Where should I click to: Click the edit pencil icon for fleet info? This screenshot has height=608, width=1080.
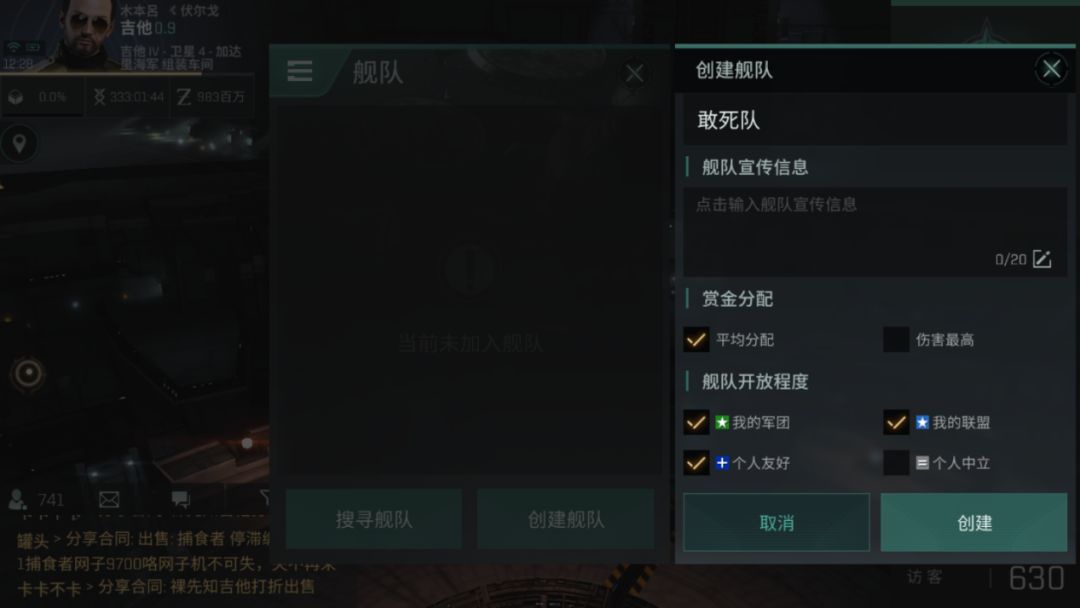pos(1041,260)
